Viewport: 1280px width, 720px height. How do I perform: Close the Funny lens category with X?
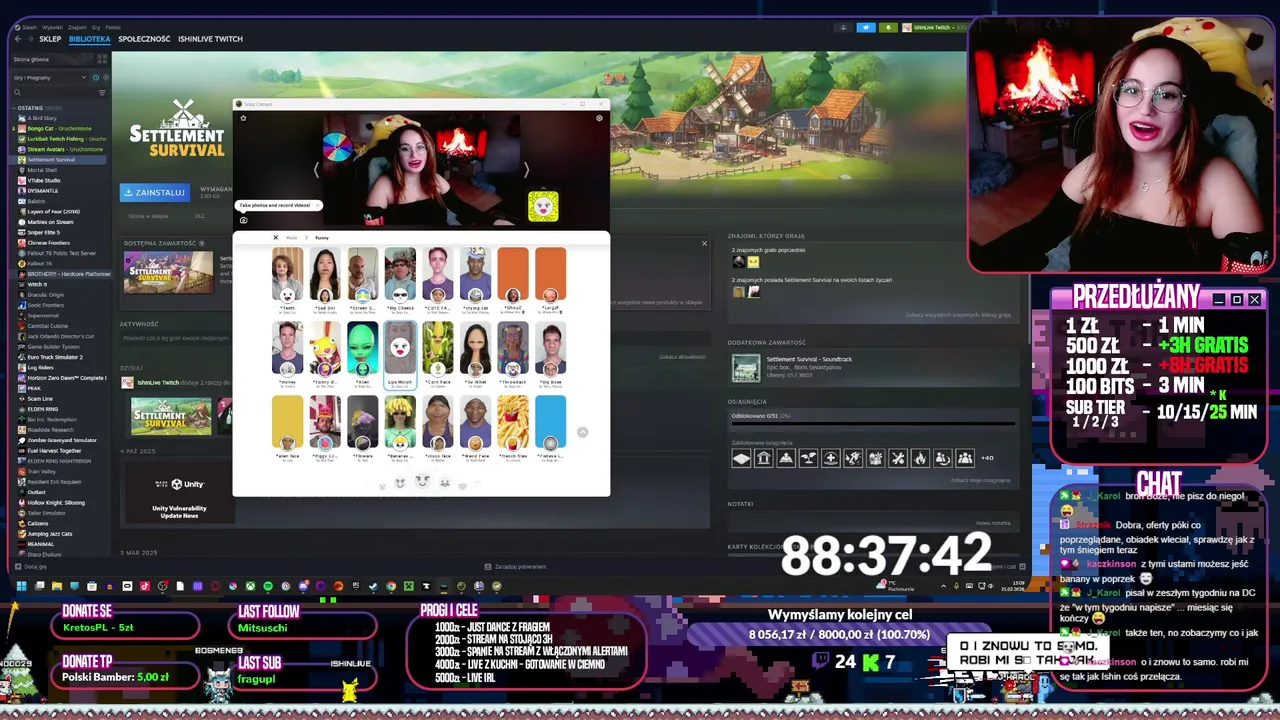276,237
